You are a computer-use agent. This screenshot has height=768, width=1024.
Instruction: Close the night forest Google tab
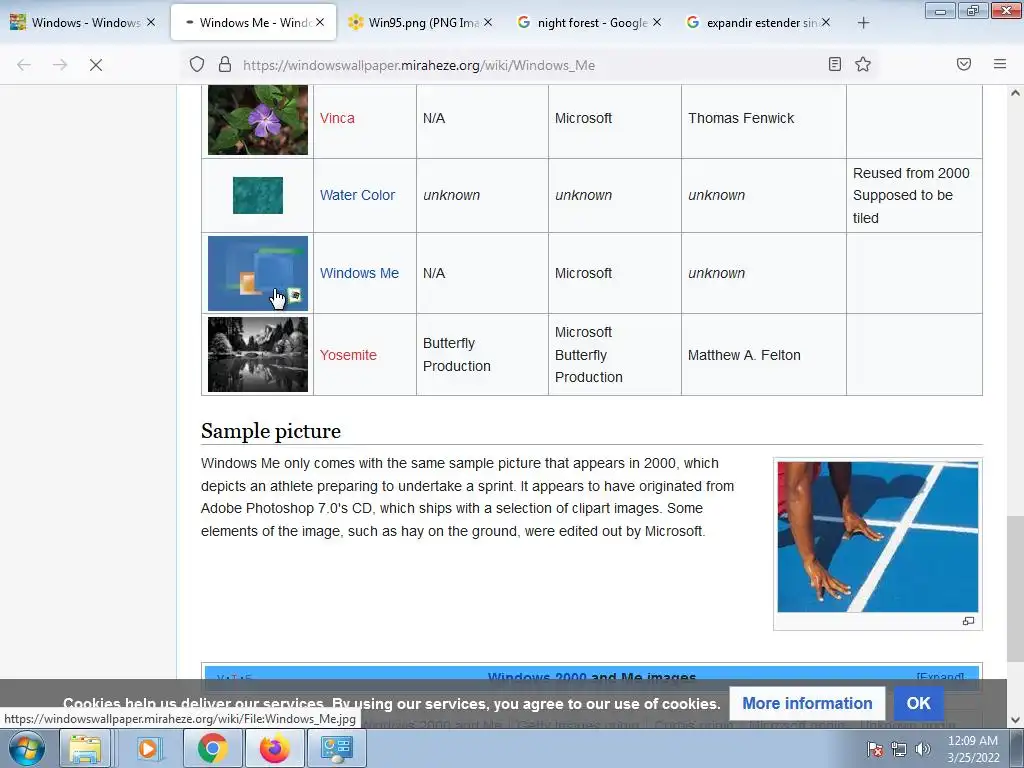(657, 22)
